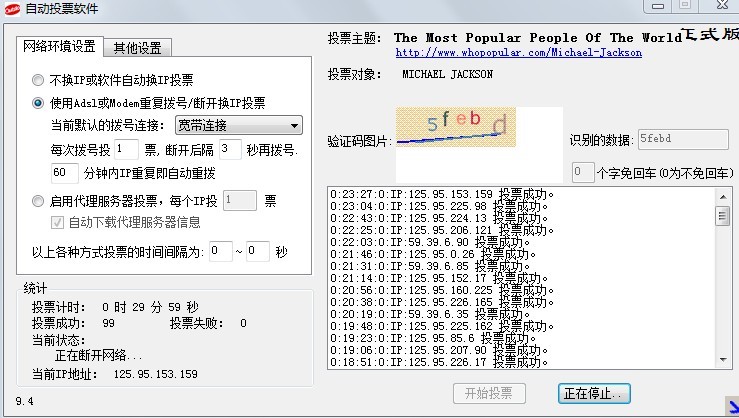The height and width of the screenshot is (418, 739).
Task: Open the whopopular.com Michael-Jackson link
Action: pos(518,52)
